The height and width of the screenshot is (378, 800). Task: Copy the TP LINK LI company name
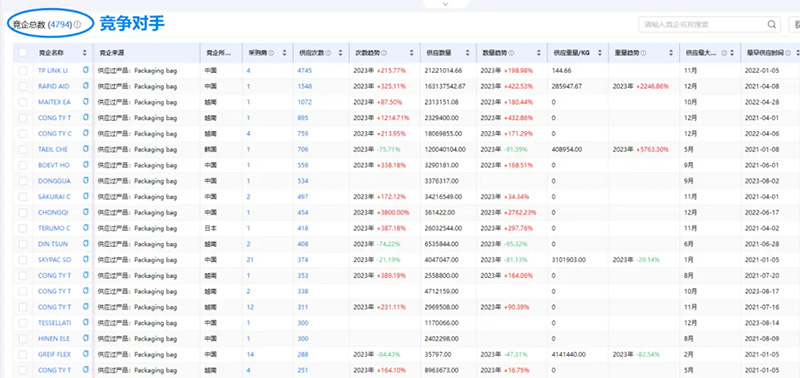point(85,70)
